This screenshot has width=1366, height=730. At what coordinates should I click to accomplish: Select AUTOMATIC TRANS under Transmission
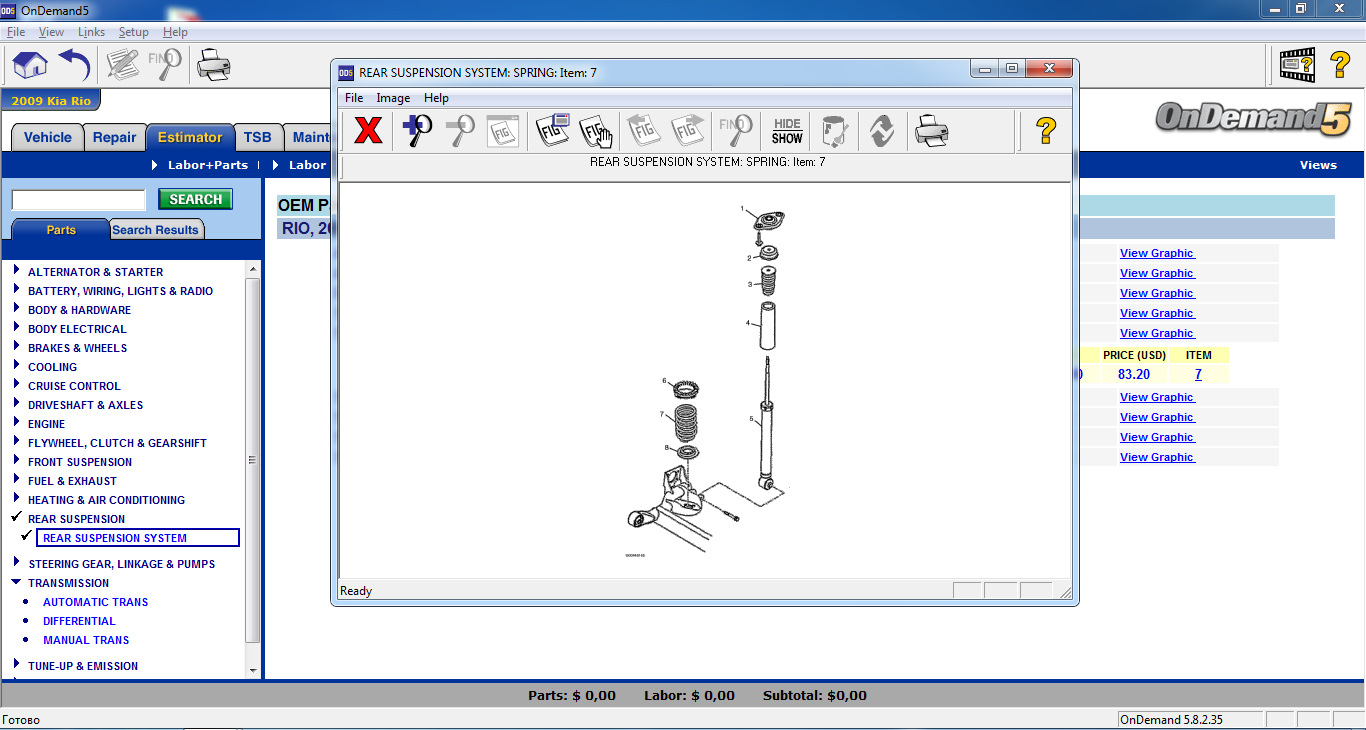[x=95, y=602]
